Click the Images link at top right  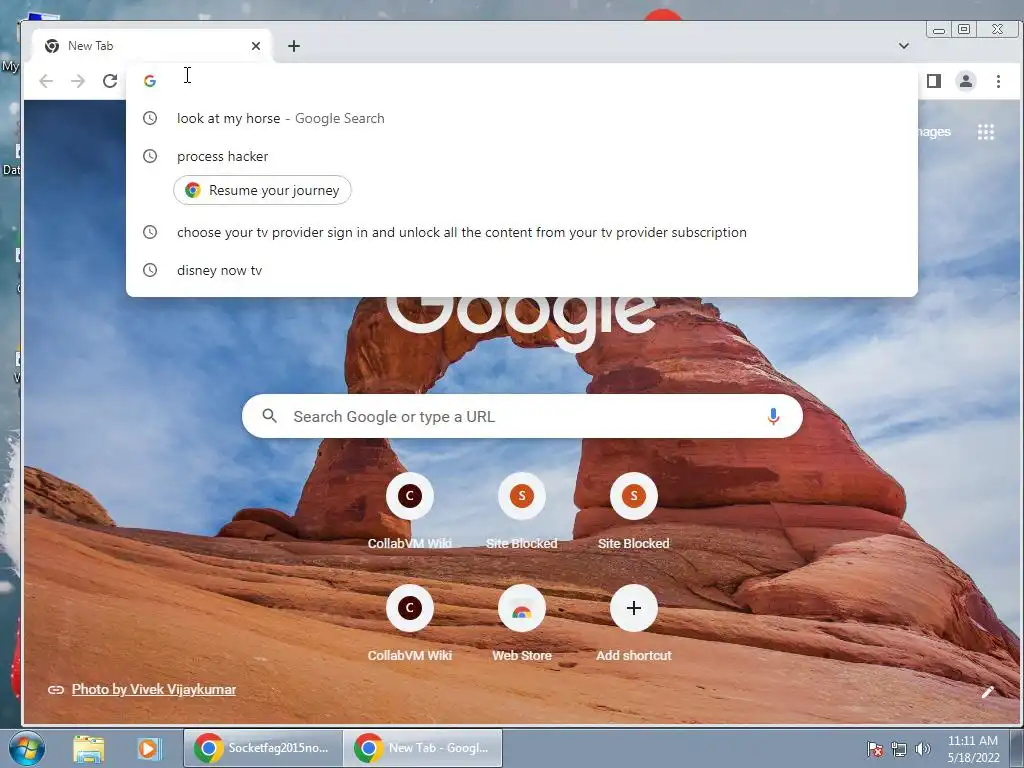coord(935,132)
